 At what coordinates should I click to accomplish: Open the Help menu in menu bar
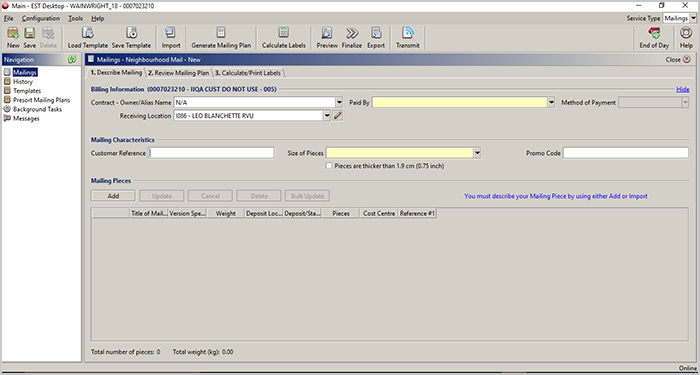[98, 18]
